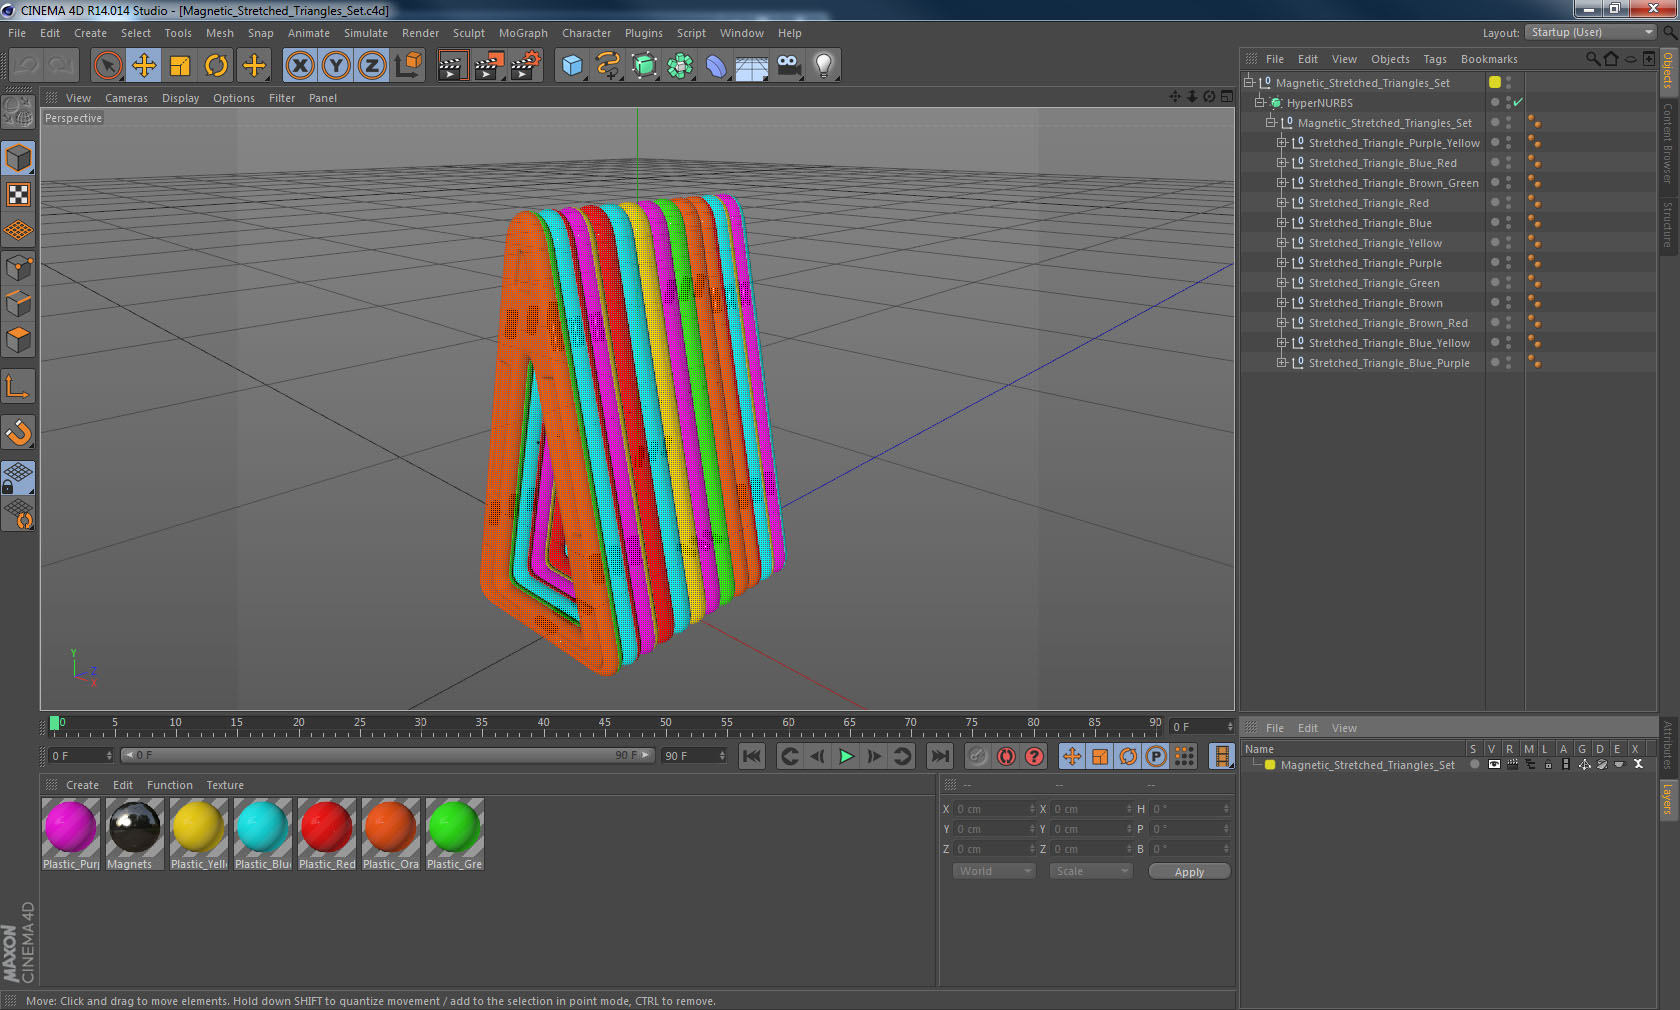Add a Cube primitive object
Screen dimensions: 1680x1010
(572, 66)
